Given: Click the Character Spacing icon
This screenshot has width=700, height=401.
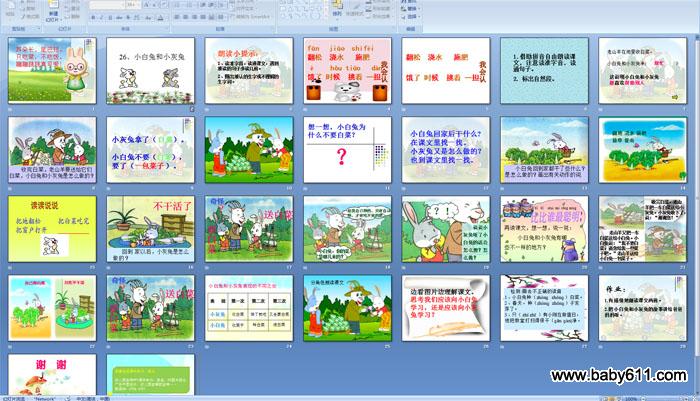Looking at the screenshot, I should click(138, 17).
